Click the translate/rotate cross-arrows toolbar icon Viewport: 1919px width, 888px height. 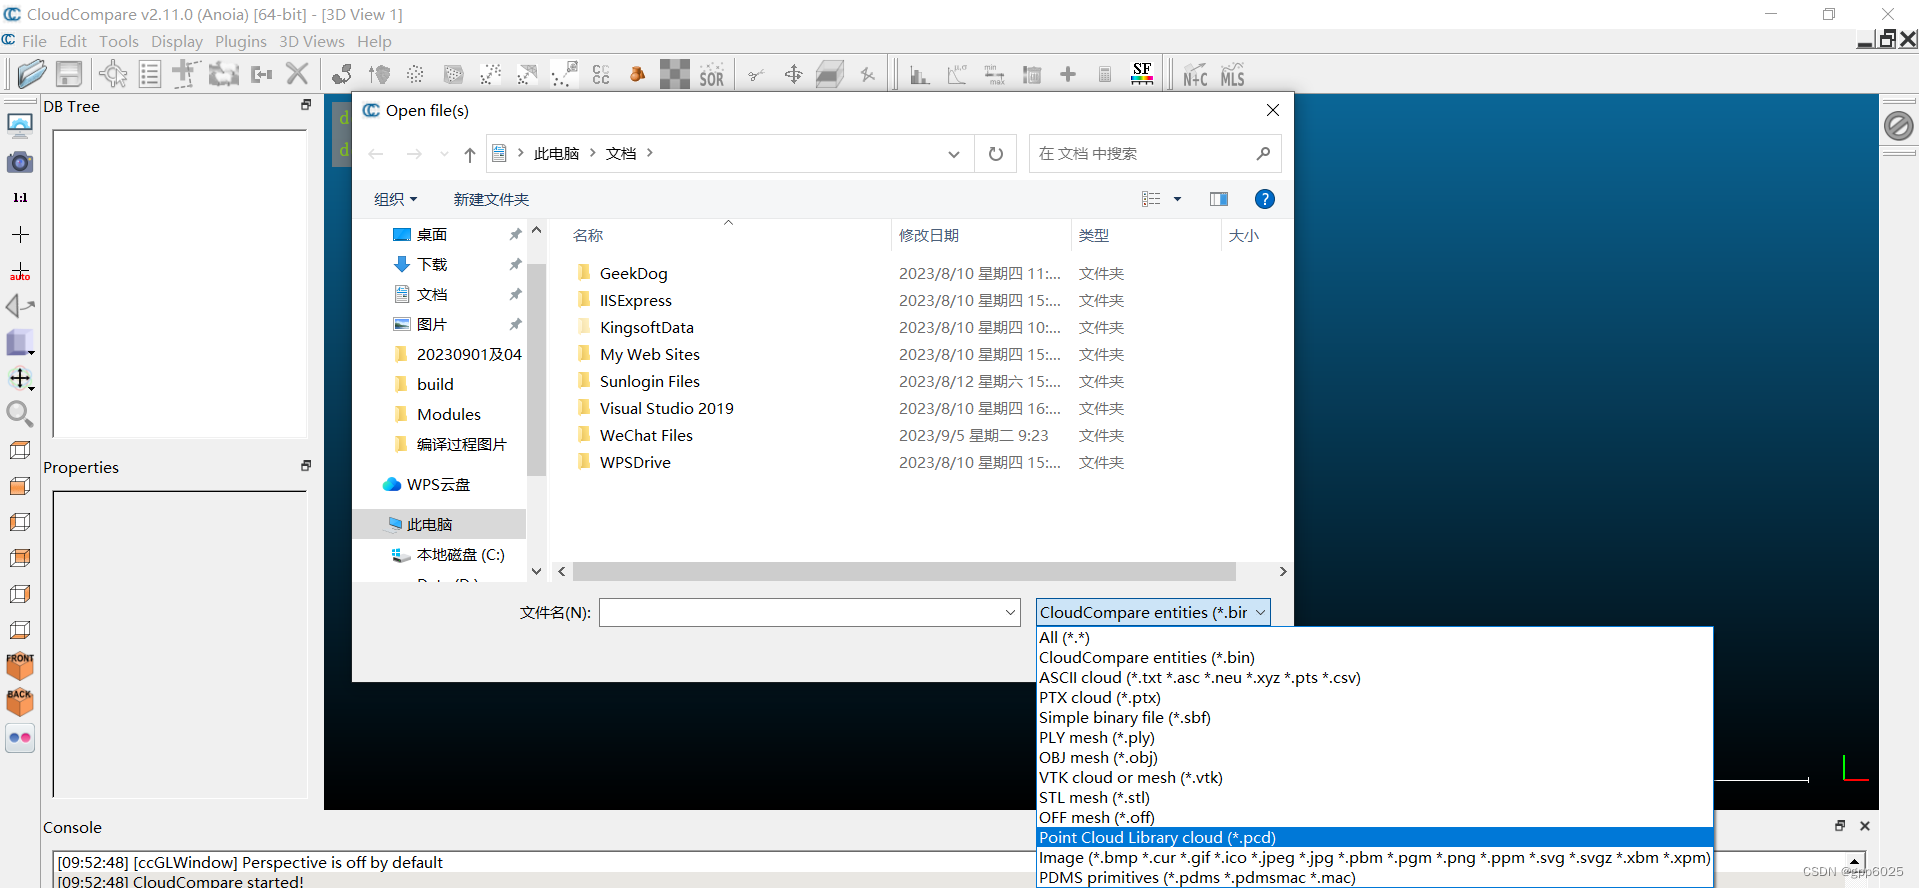coord(793,74)
